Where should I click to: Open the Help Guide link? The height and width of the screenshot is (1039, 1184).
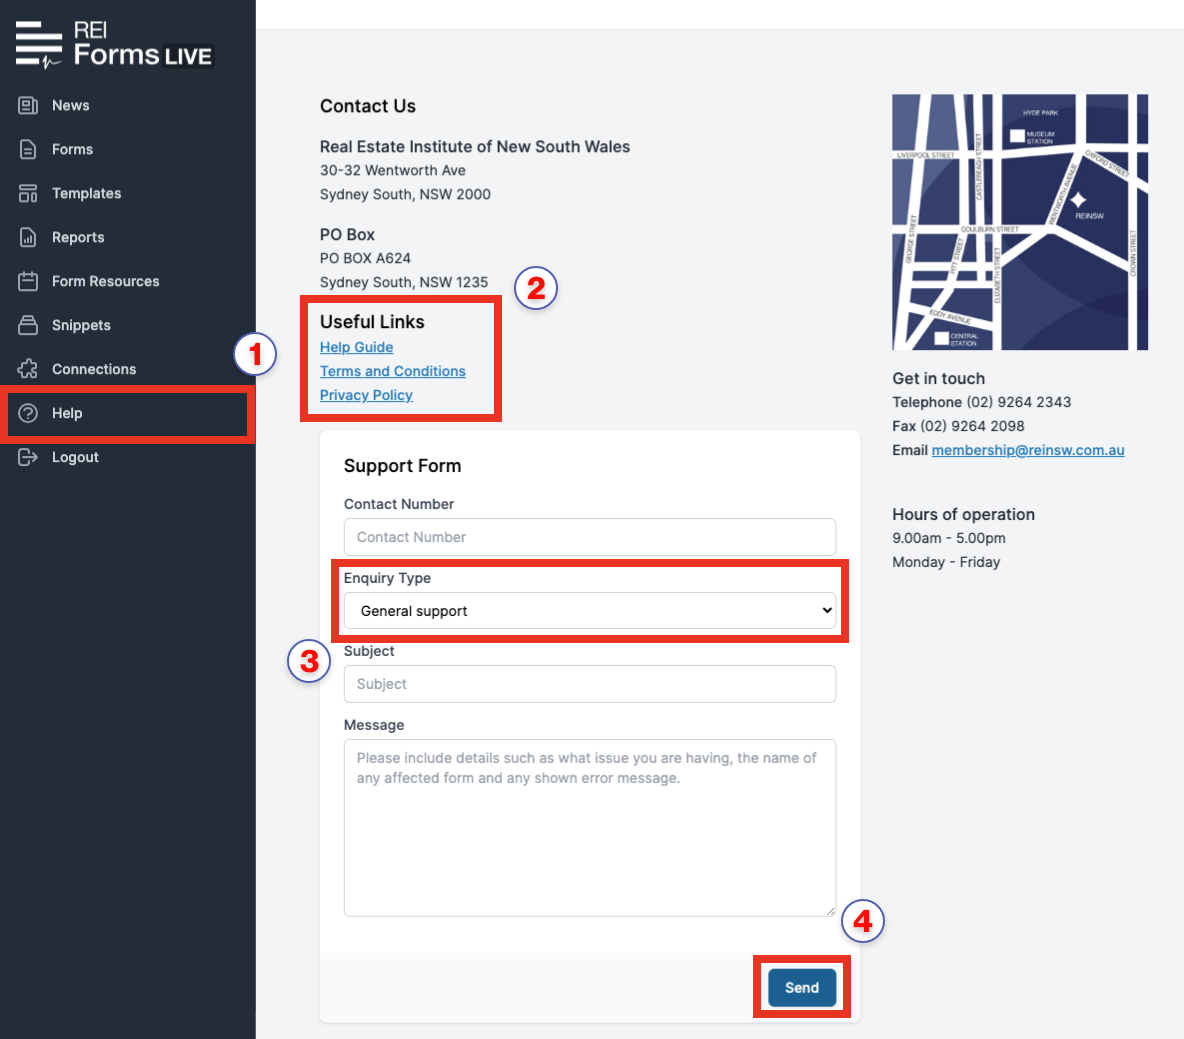(356, 347)
